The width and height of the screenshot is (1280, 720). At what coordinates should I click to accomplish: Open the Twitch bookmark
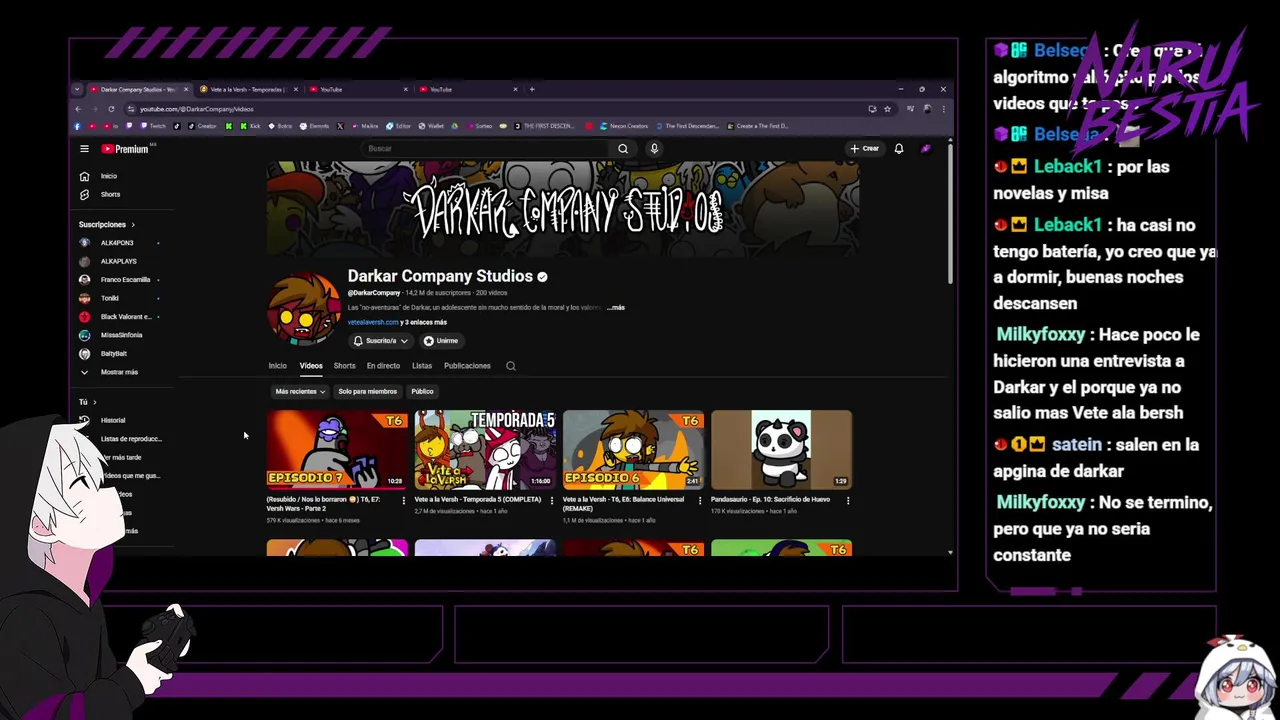click(x=153, y=126)
